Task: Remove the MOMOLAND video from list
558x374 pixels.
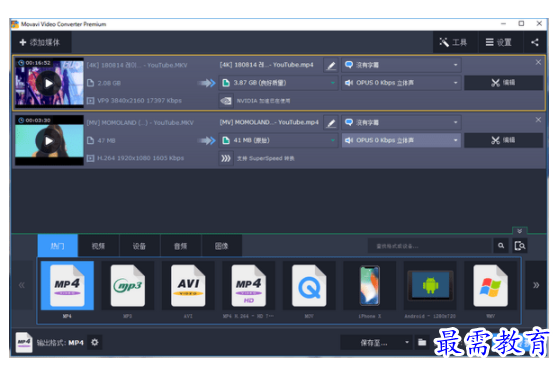Action: click(538, 120)
